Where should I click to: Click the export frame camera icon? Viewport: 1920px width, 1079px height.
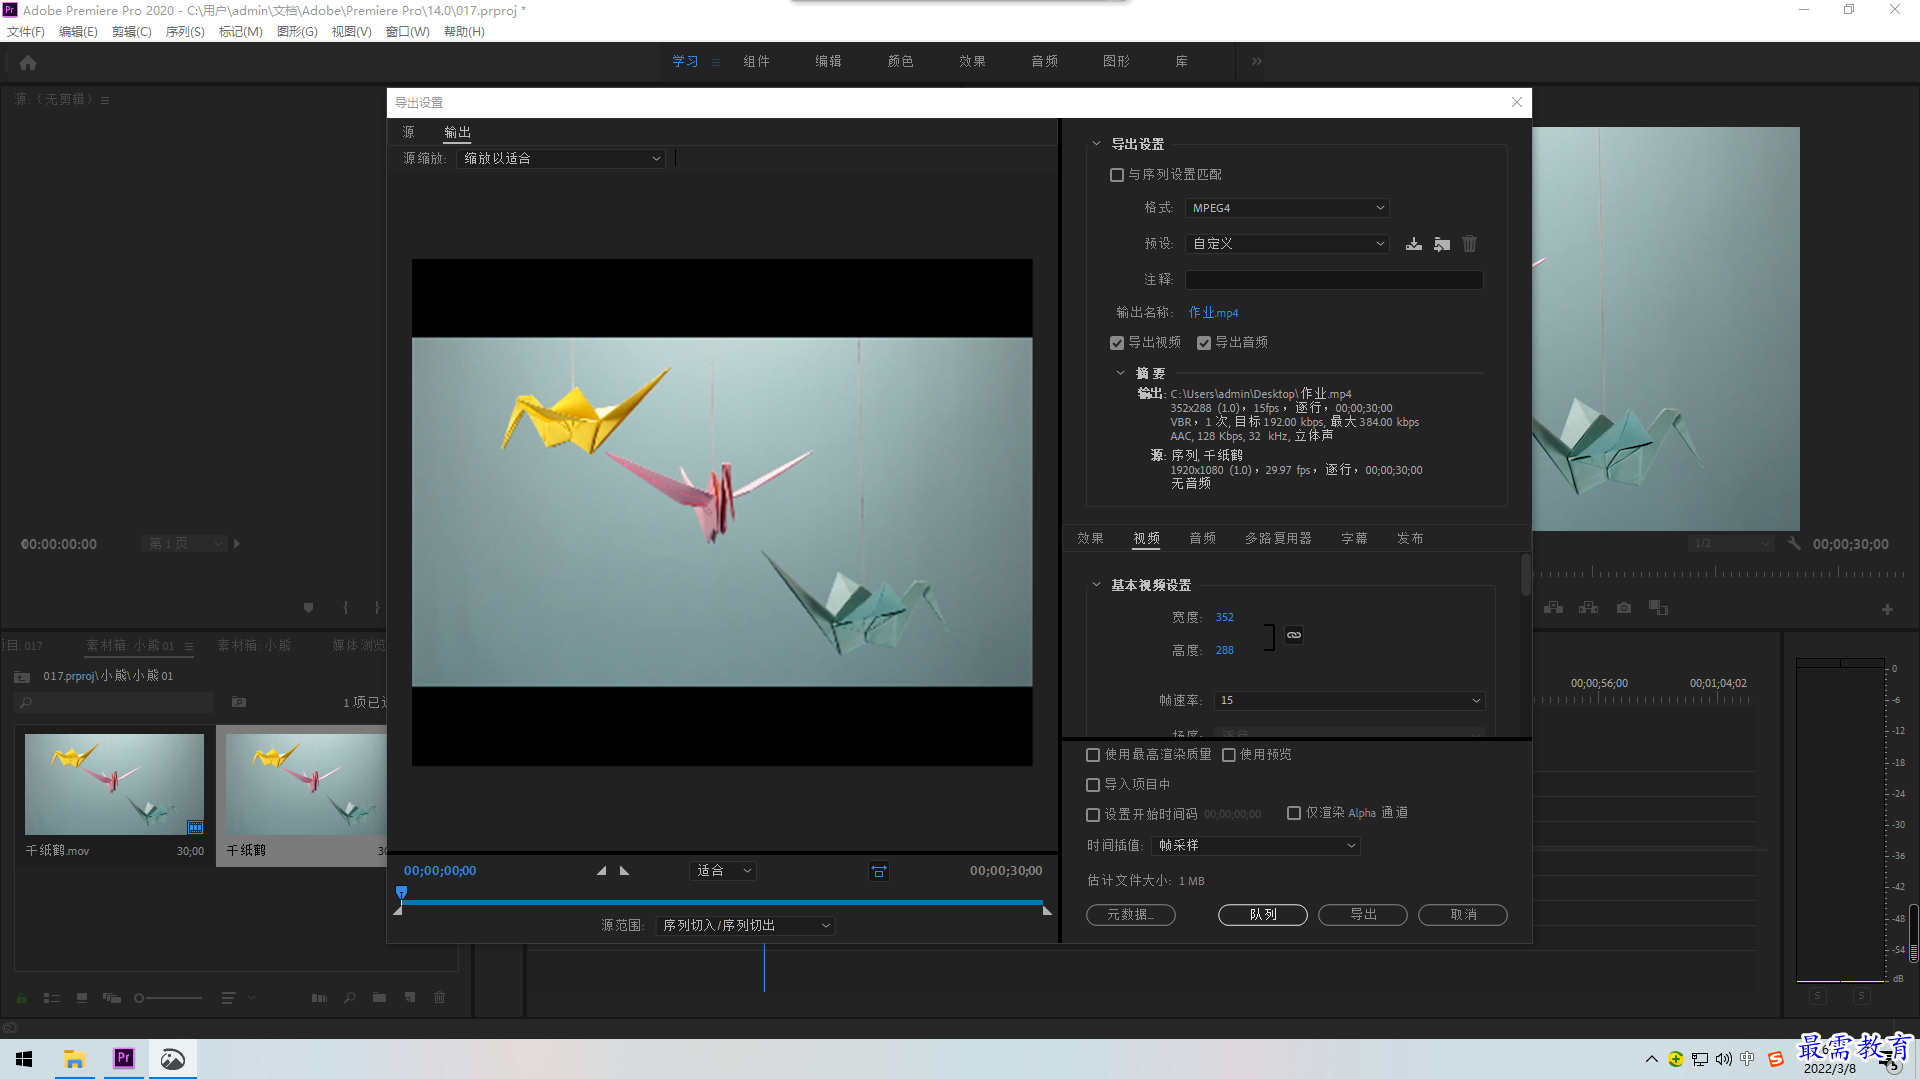point(1624,608)
